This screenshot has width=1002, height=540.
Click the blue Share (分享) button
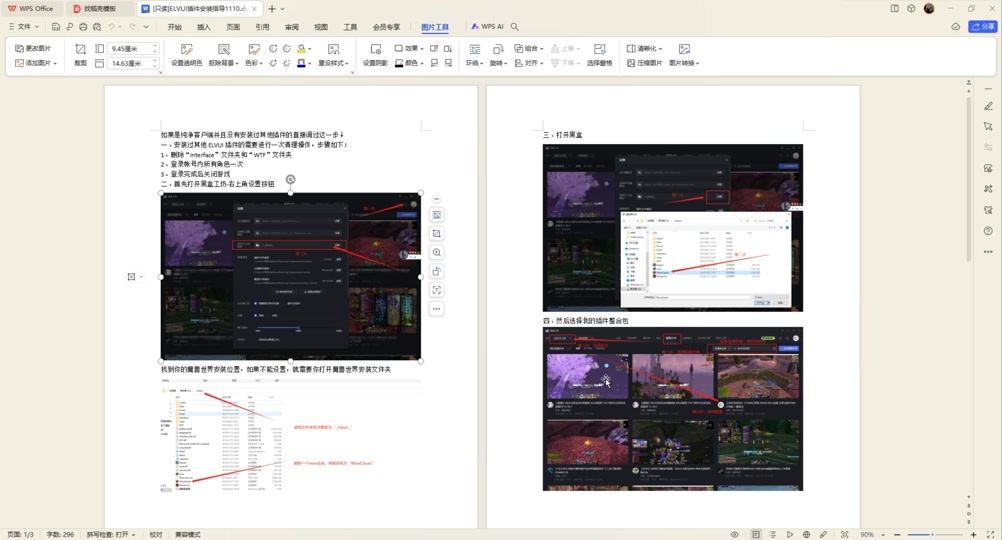(x=983, y=27)
